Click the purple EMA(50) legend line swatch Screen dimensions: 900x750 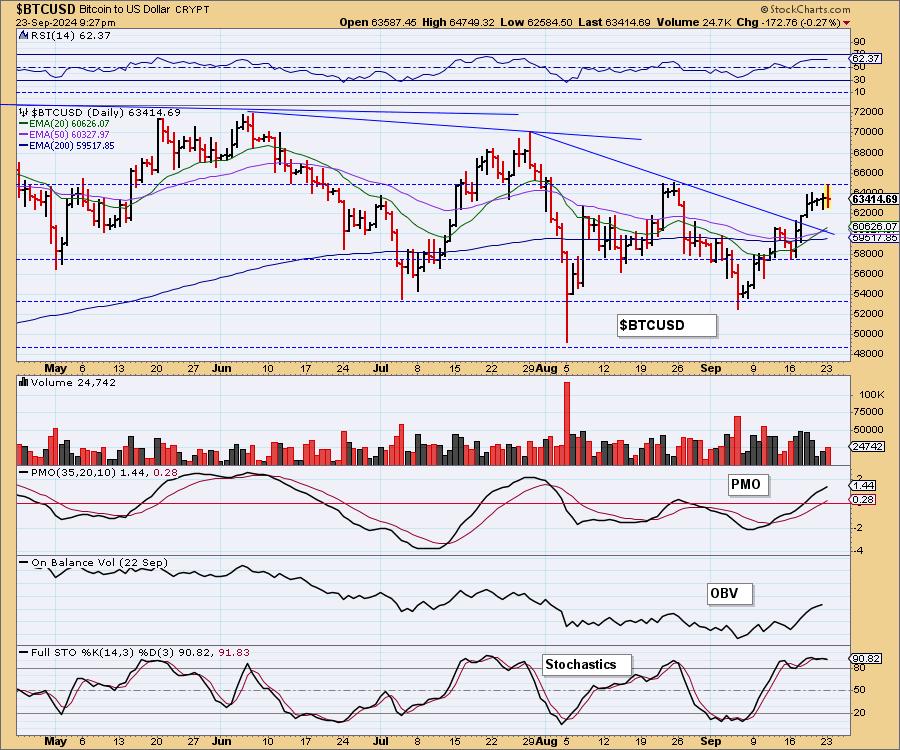[24, 134]
